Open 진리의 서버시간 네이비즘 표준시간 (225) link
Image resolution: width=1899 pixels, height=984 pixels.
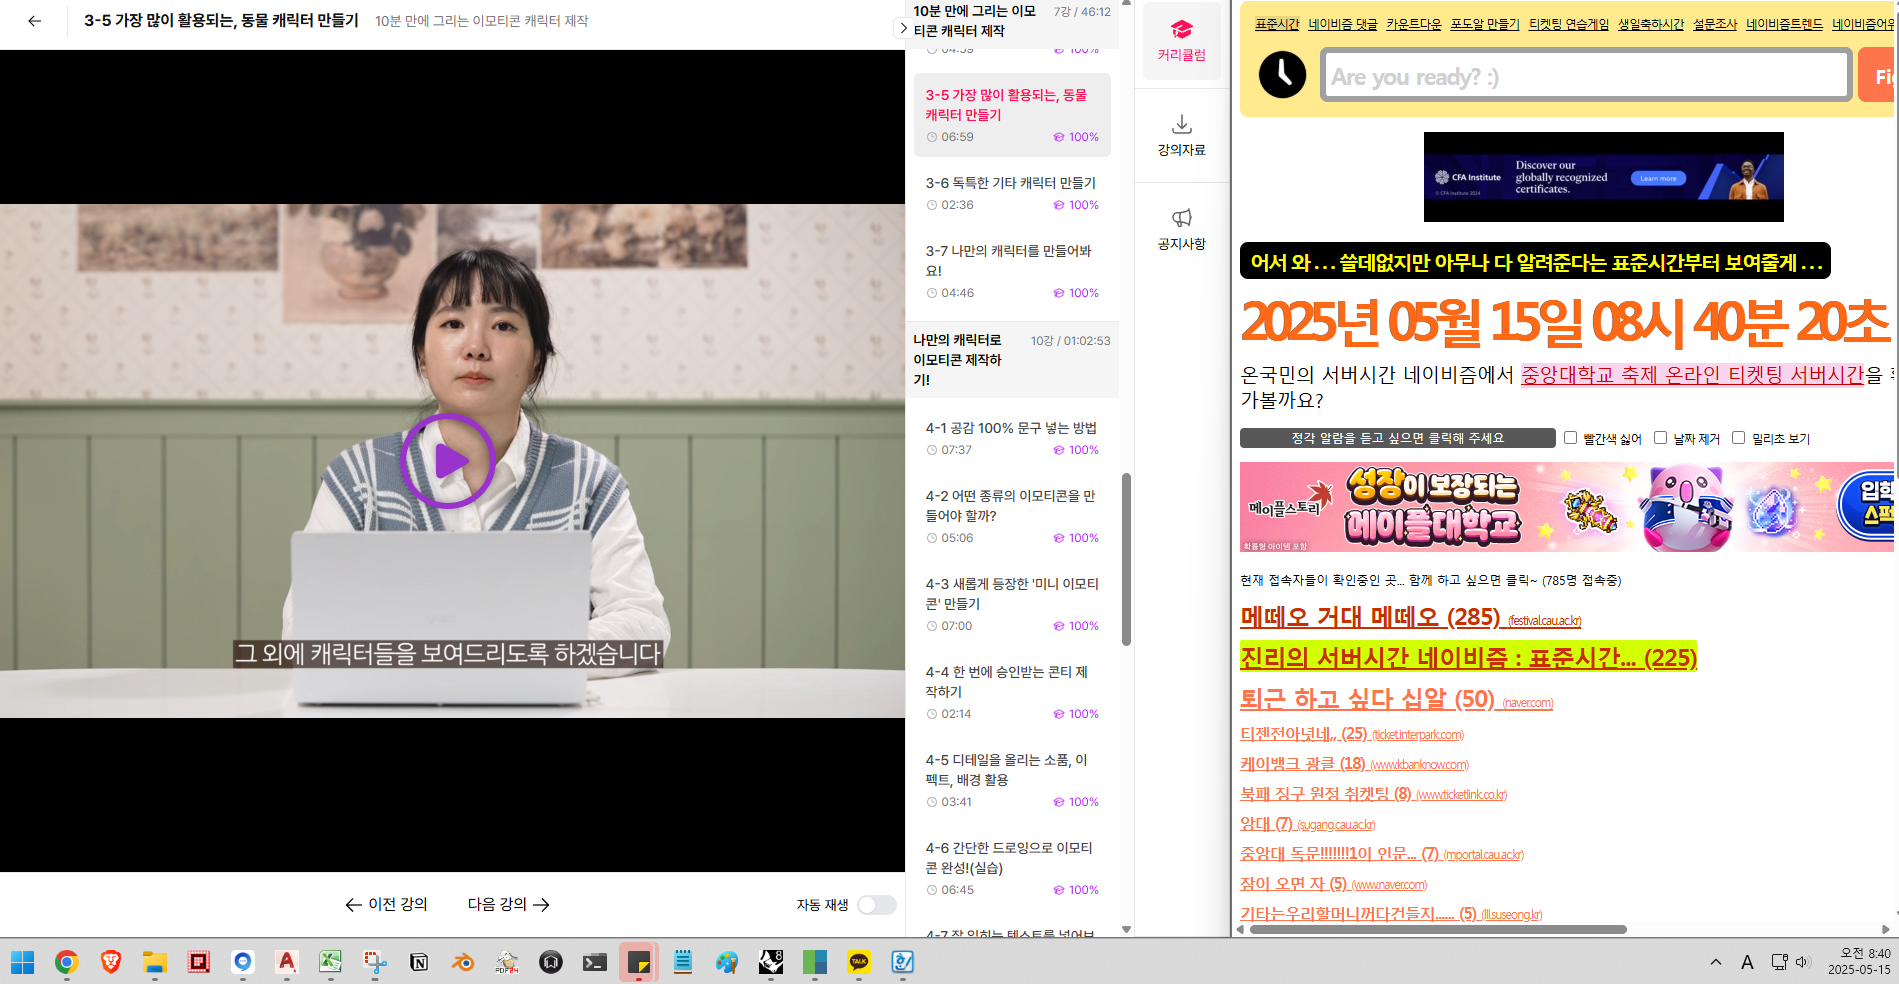(x=1468, y=657)
